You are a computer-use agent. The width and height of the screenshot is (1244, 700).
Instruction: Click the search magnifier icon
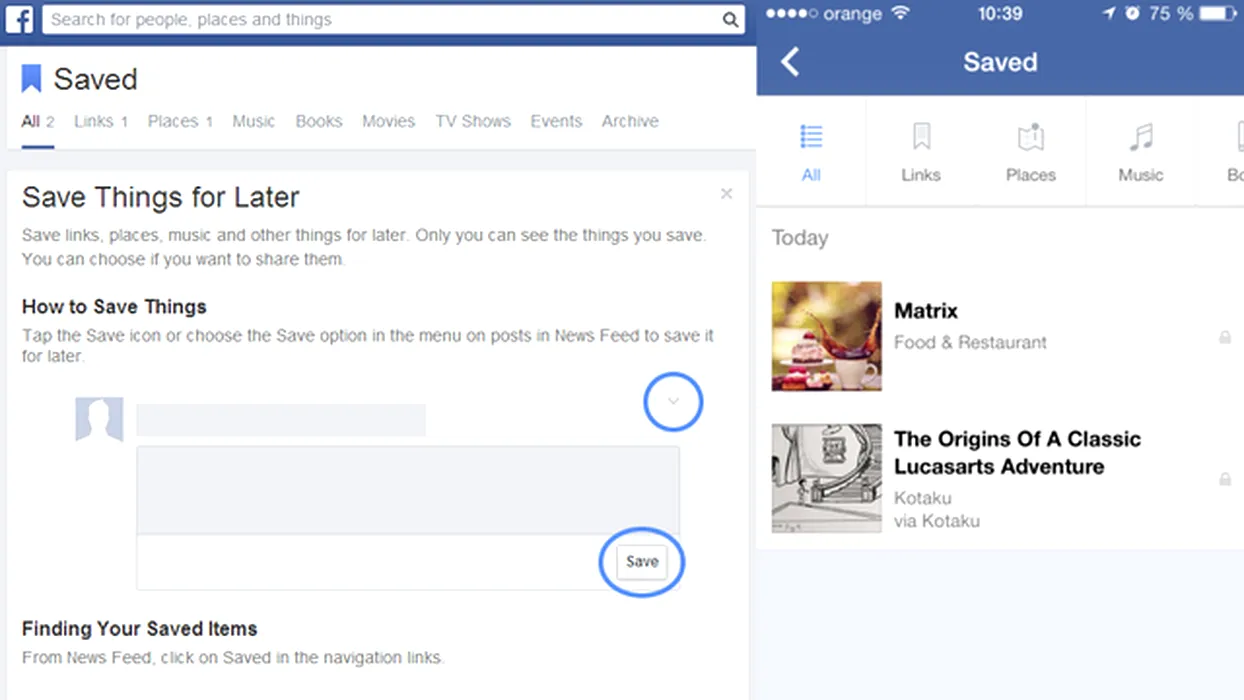(x=730, y=20)
